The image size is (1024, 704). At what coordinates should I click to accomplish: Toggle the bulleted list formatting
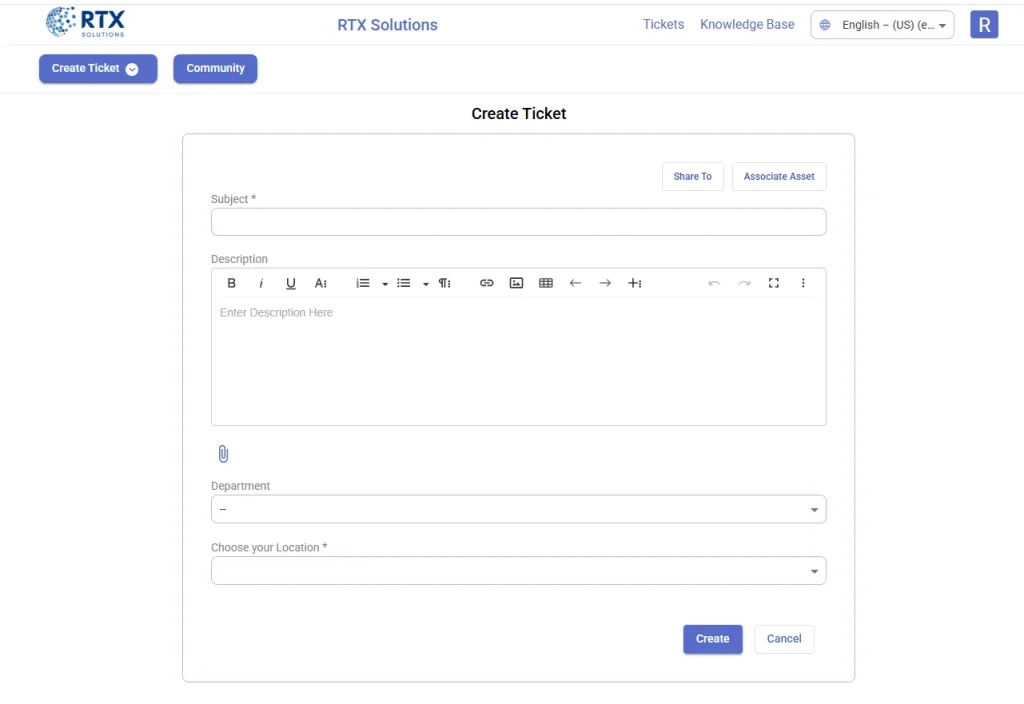point(403,283)
